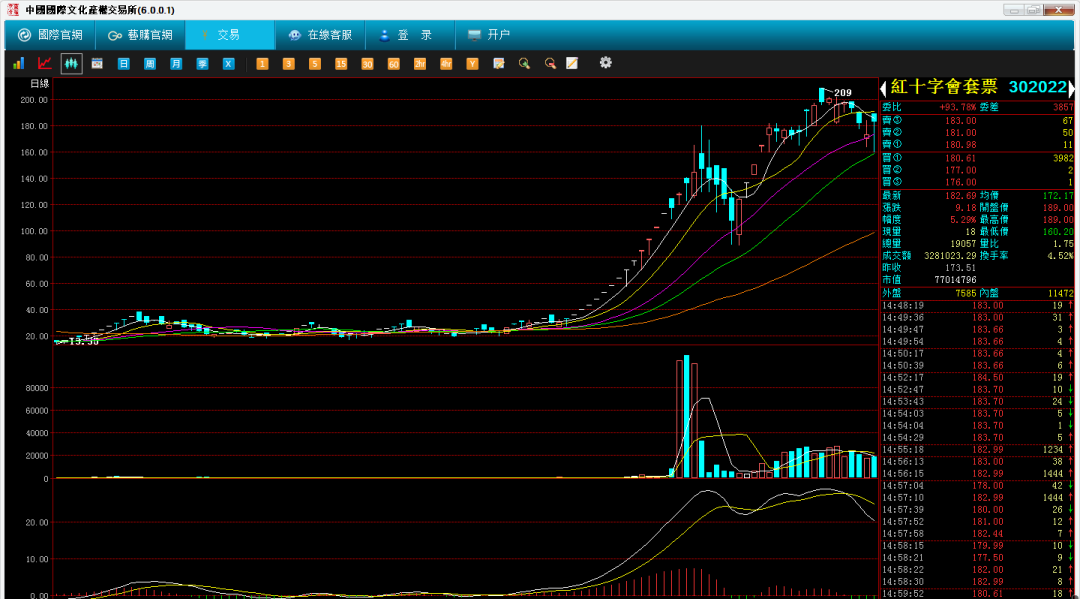Click buy level 3 price 176.00
Image resolution: width=1080 pixels, height=599 pixels.
(960, 182)
